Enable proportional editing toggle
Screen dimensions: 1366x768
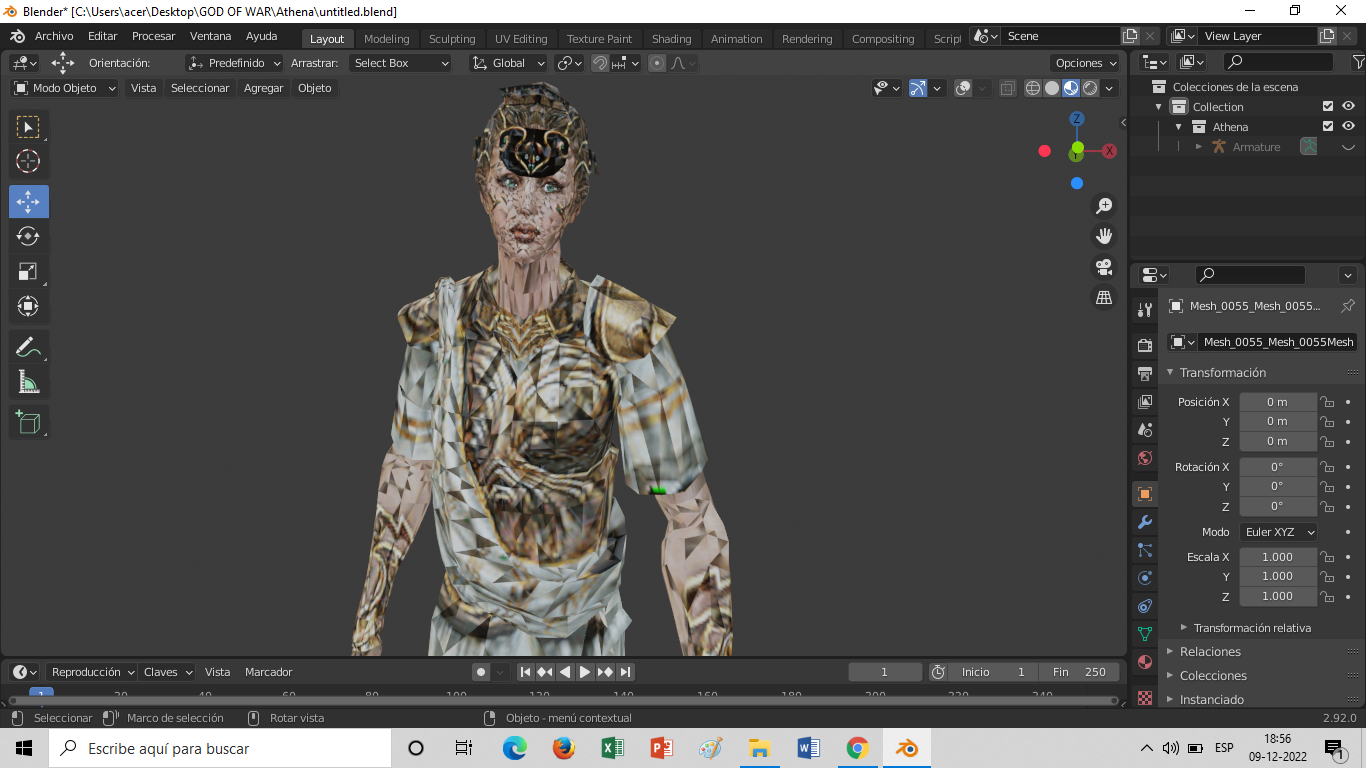coord(657,63)
